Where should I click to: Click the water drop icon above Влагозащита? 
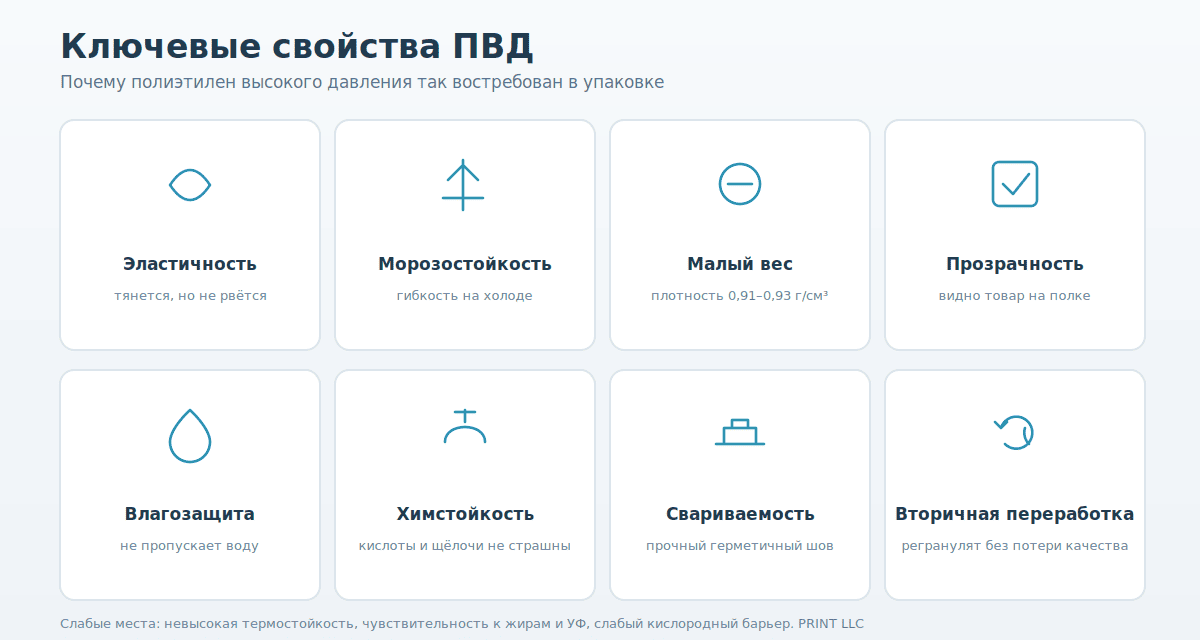(x=190, y=435)
